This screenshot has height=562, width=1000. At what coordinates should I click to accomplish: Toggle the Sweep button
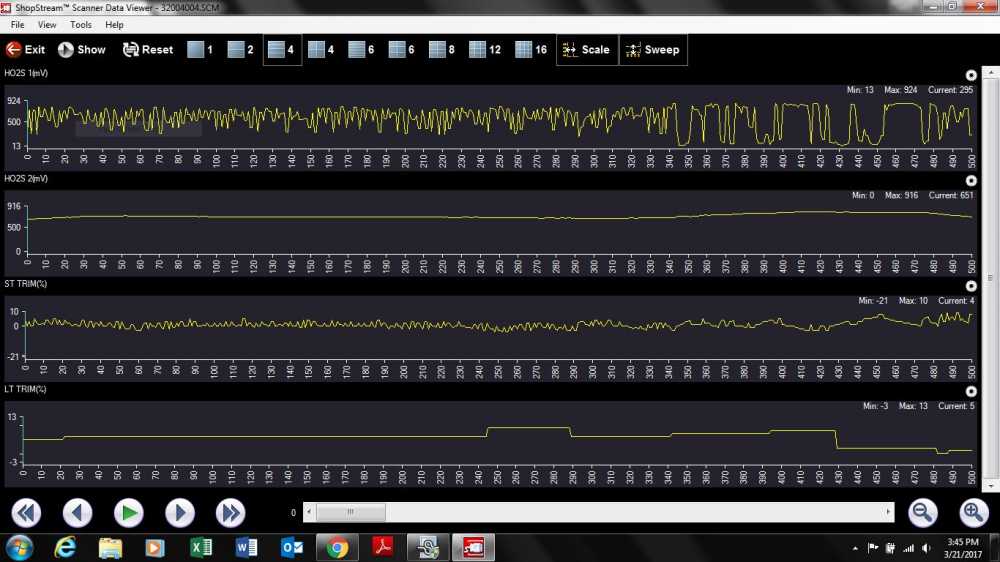(653, 50)
